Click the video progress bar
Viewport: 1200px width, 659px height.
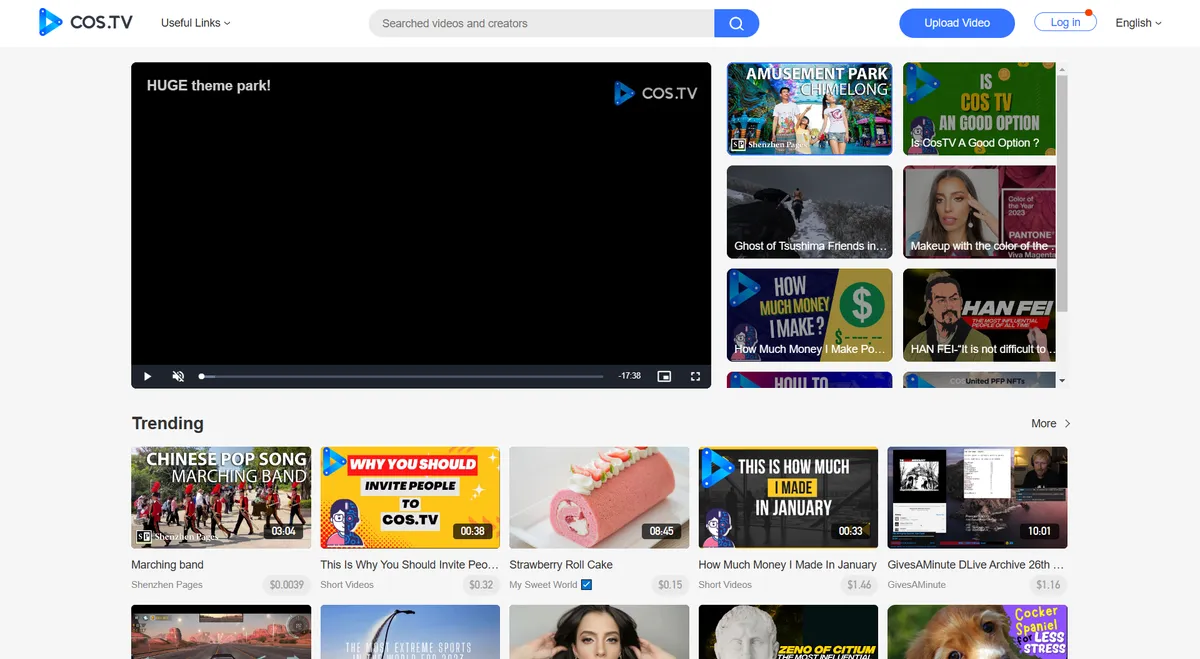click(x=400, y=376)
